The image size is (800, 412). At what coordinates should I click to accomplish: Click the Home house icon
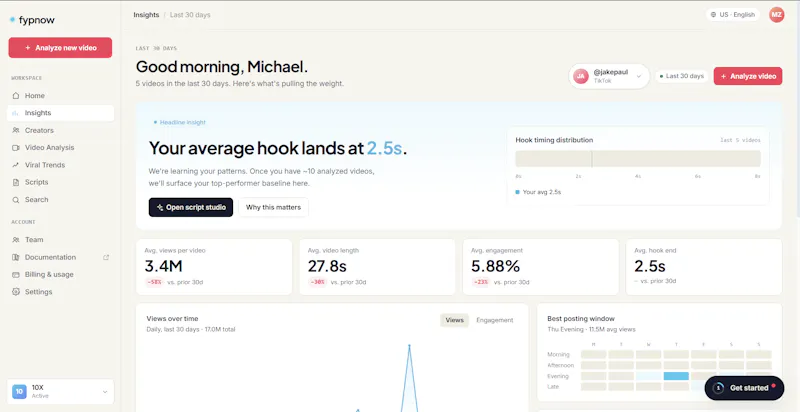point(16,96)
